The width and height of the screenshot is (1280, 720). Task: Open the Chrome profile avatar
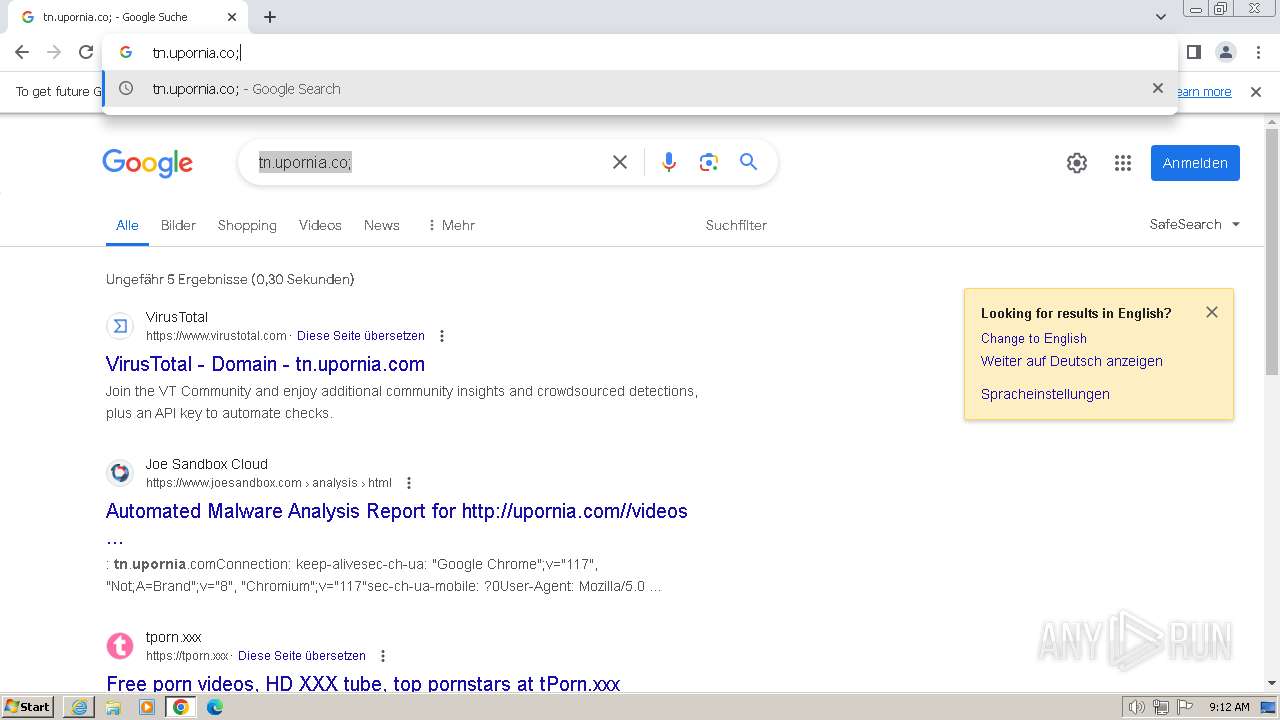1225,52
